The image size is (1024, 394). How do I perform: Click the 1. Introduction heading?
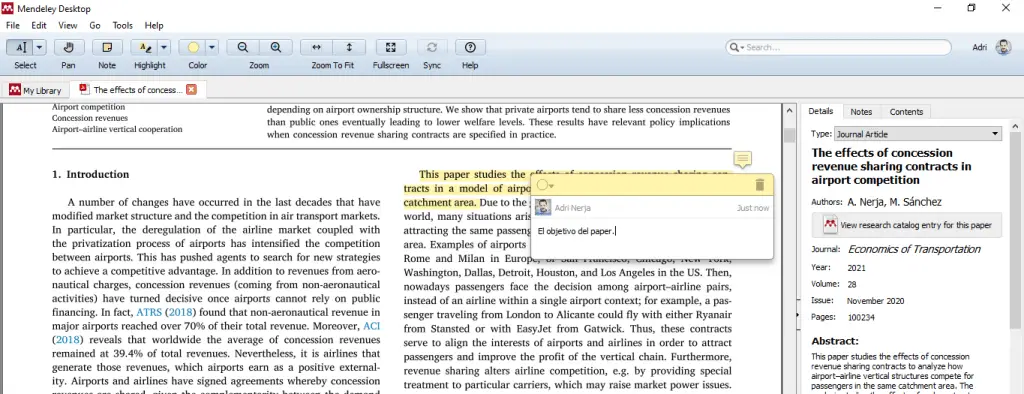pos(91,174)
